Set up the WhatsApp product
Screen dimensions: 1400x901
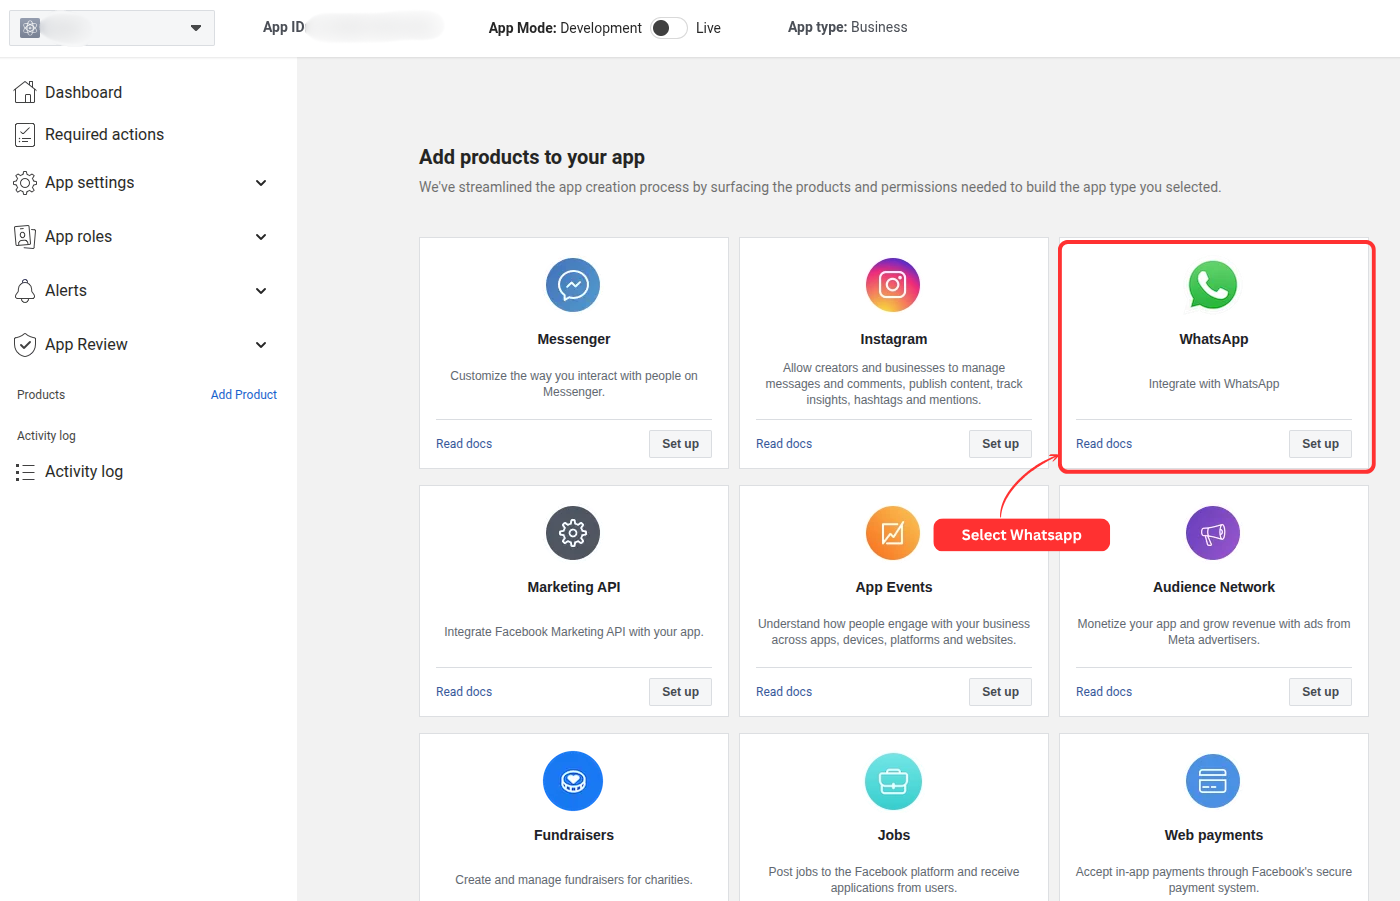pyautogui.click(x=1320, y=444)
